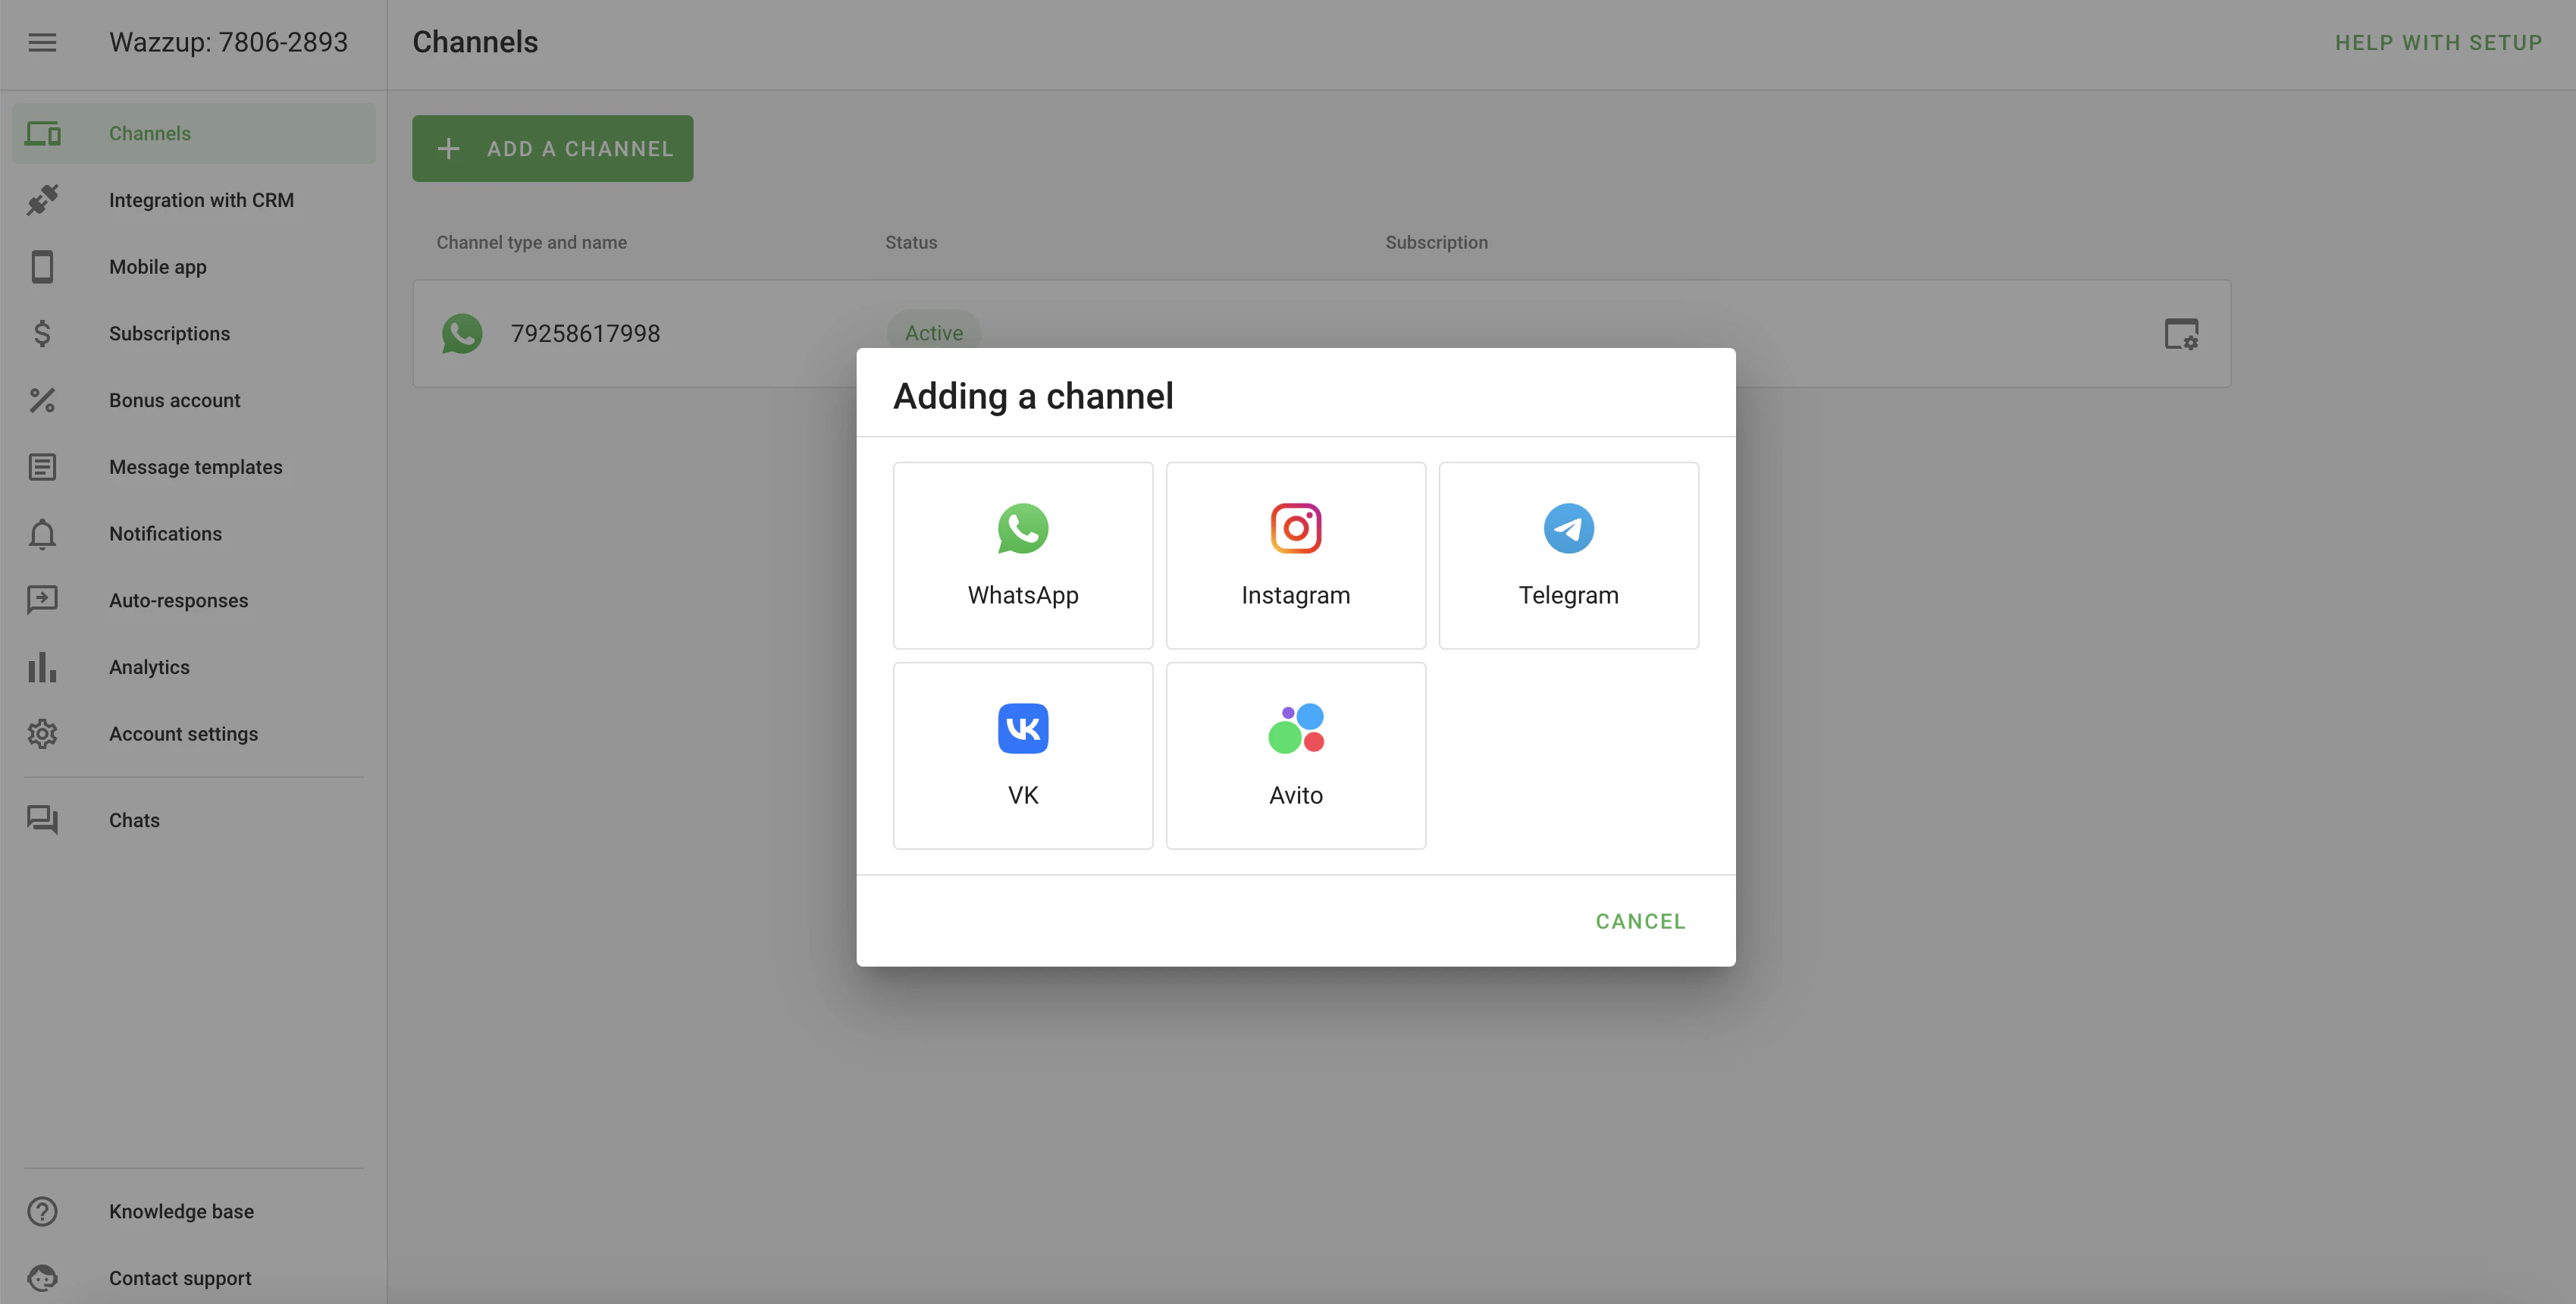Open the Auto-responses section
Screen dimensions: 2576x1304
[178, 600]
